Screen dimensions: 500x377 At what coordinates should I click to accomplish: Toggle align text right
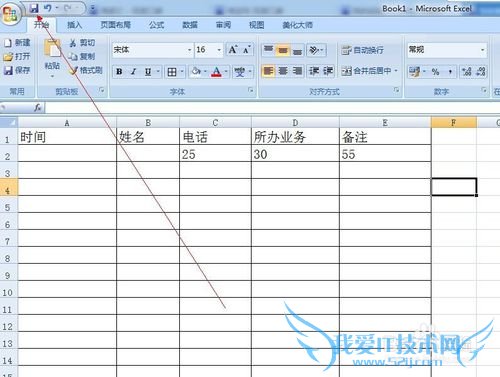point(297,71)
